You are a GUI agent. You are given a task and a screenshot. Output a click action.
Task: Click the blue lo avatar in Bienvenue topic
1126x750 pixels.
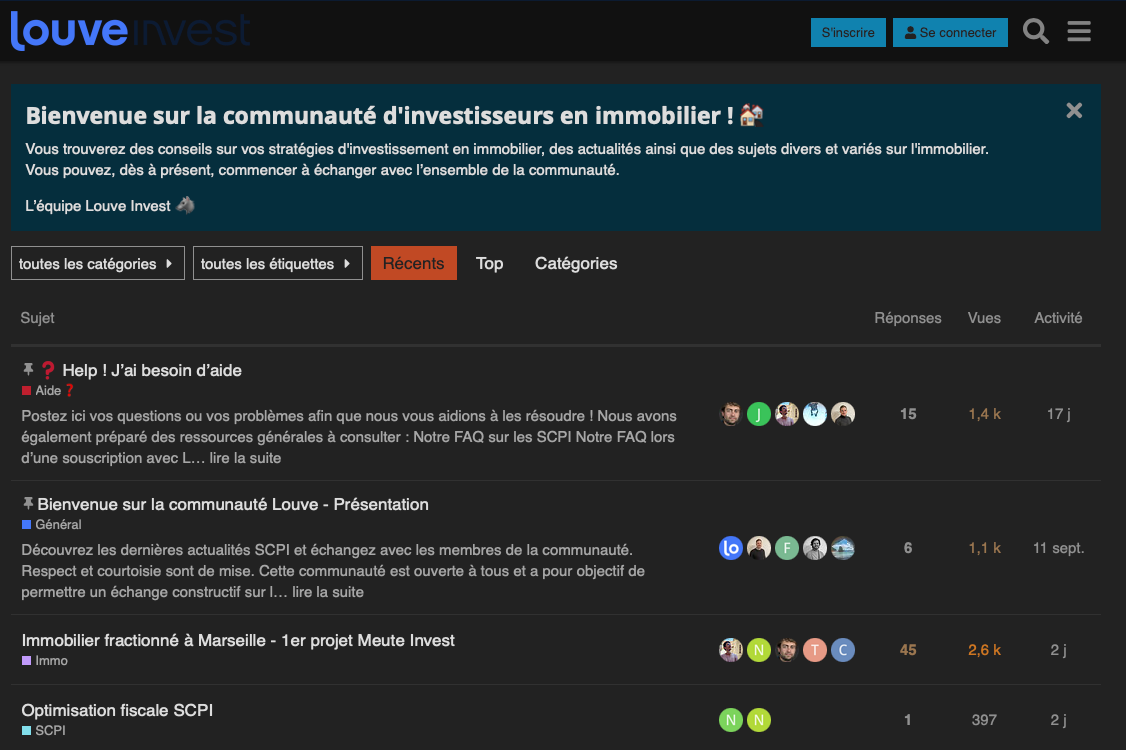click(730, 548)
